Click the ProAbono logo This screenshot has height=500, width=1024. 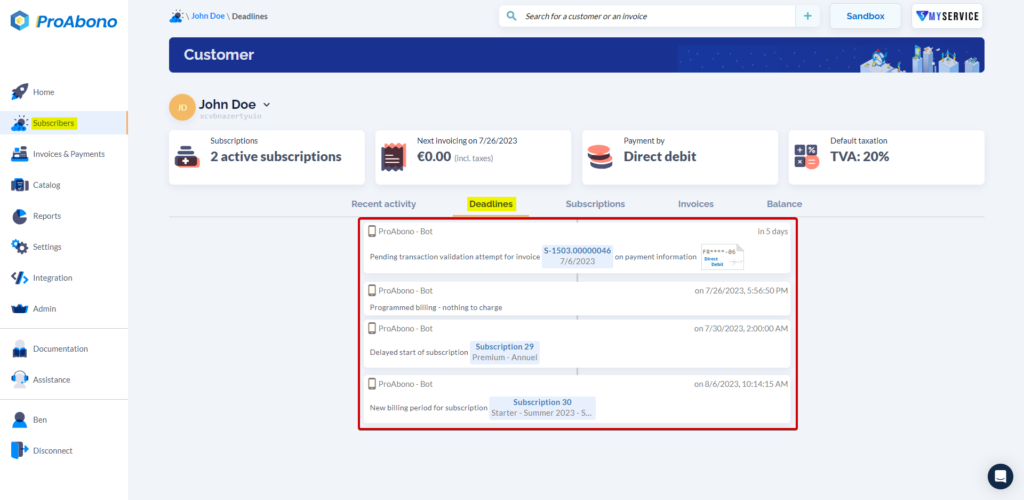click(x=64, y=22)
